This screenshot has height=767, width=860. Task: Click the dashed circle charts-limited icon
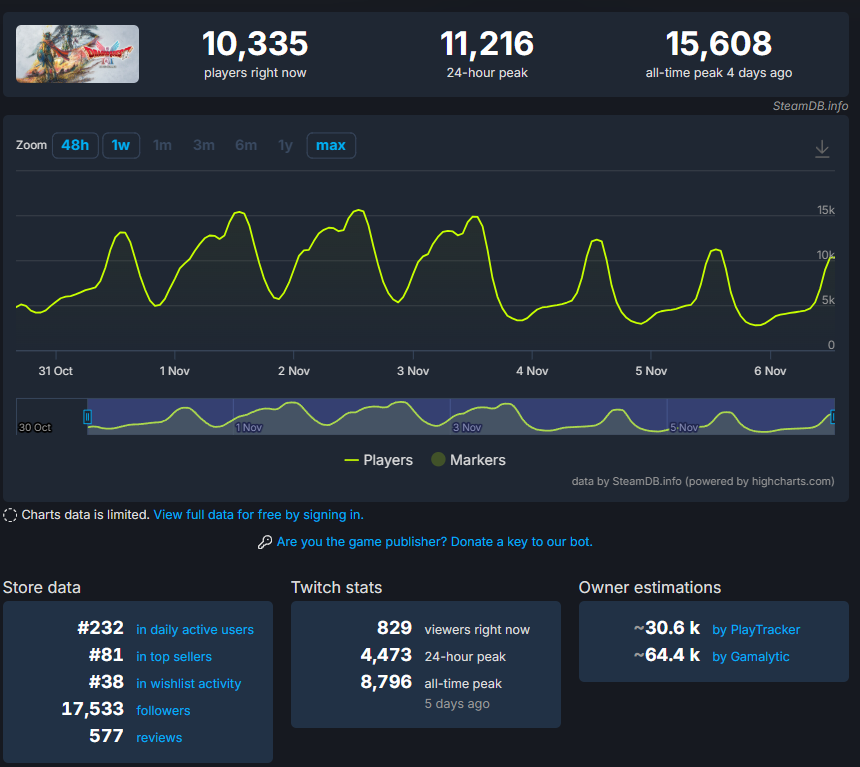tap(10, 515)
